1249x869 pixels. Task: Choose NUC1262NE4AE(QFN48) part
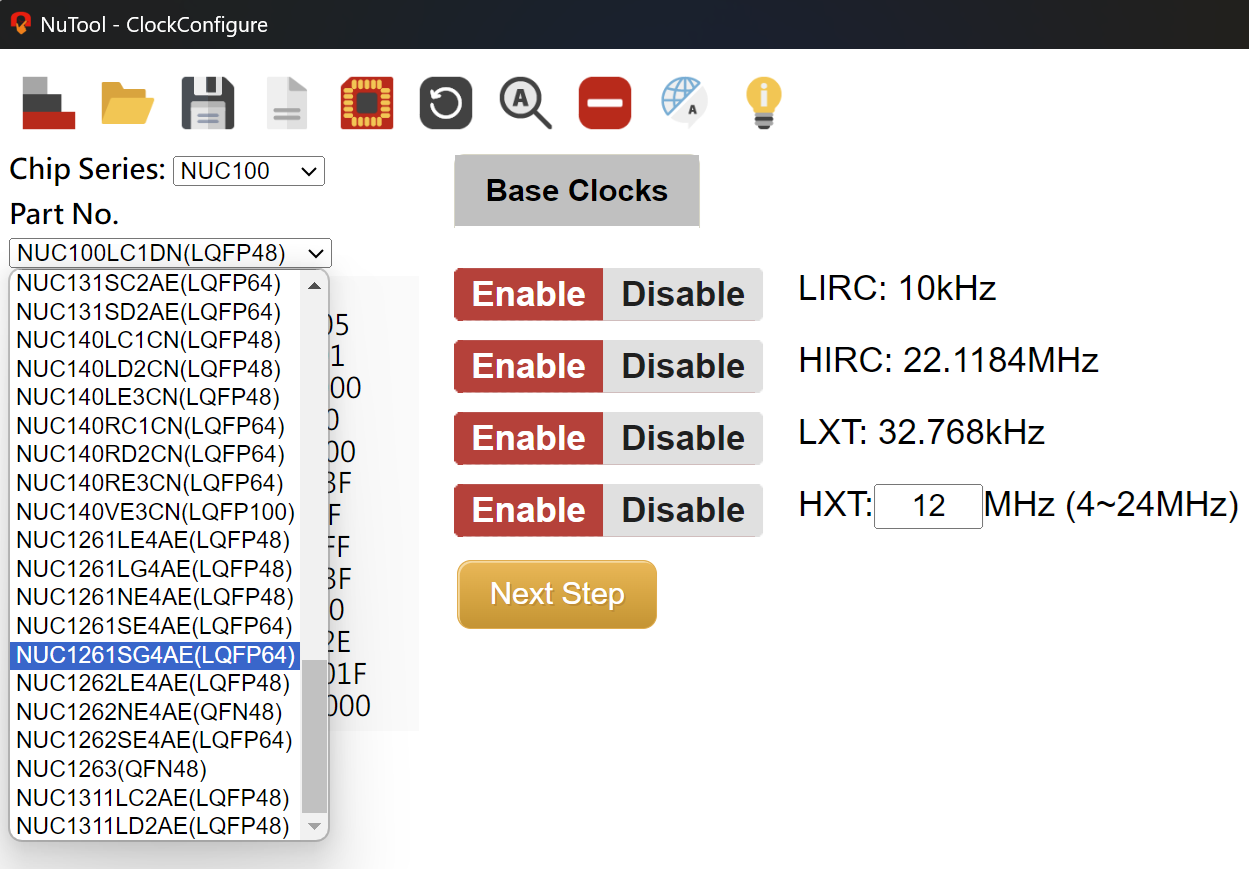pyautogui.click(x=155, y=713)
